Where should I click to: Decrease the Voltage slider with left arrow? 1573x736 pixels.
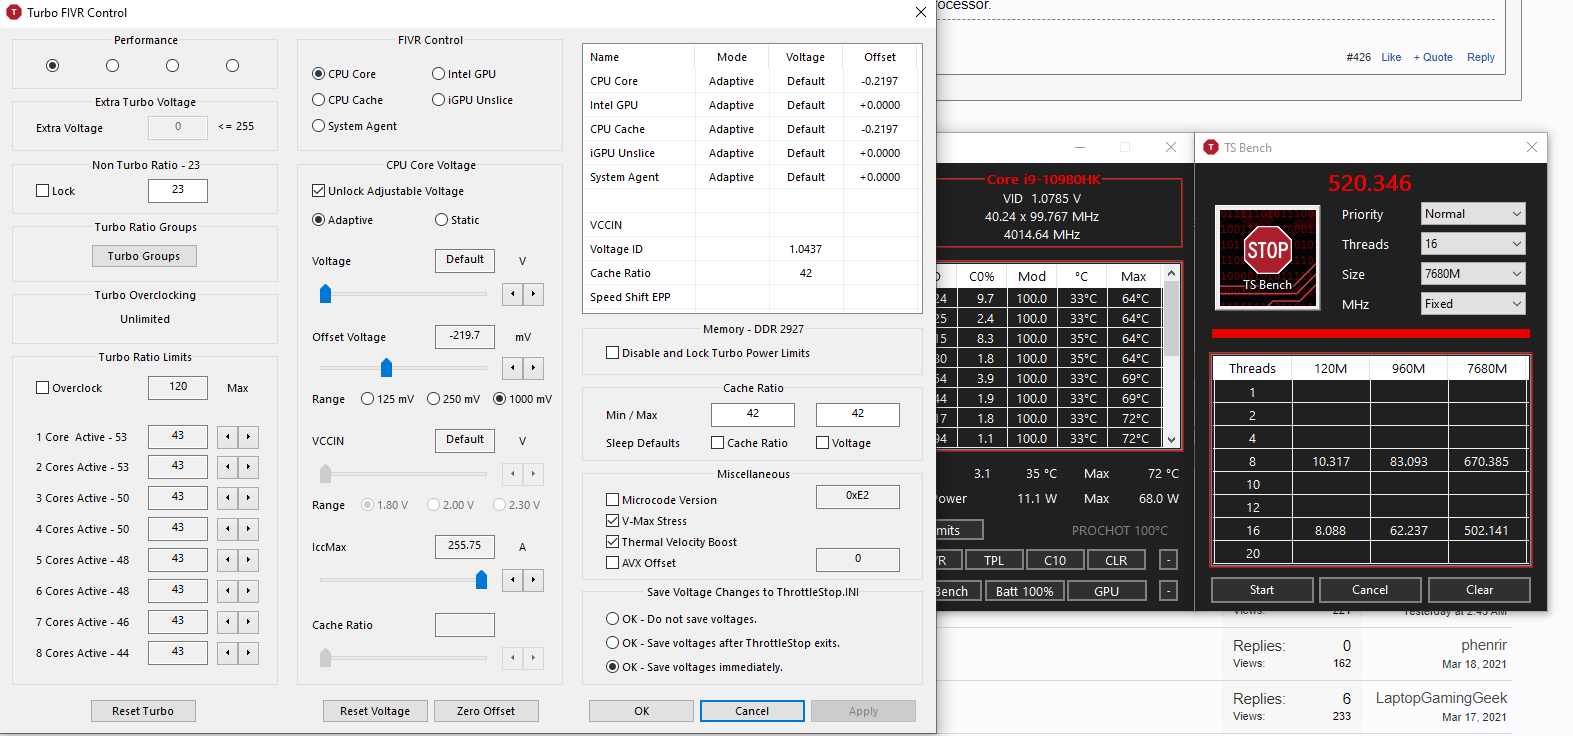coord(513,293)
